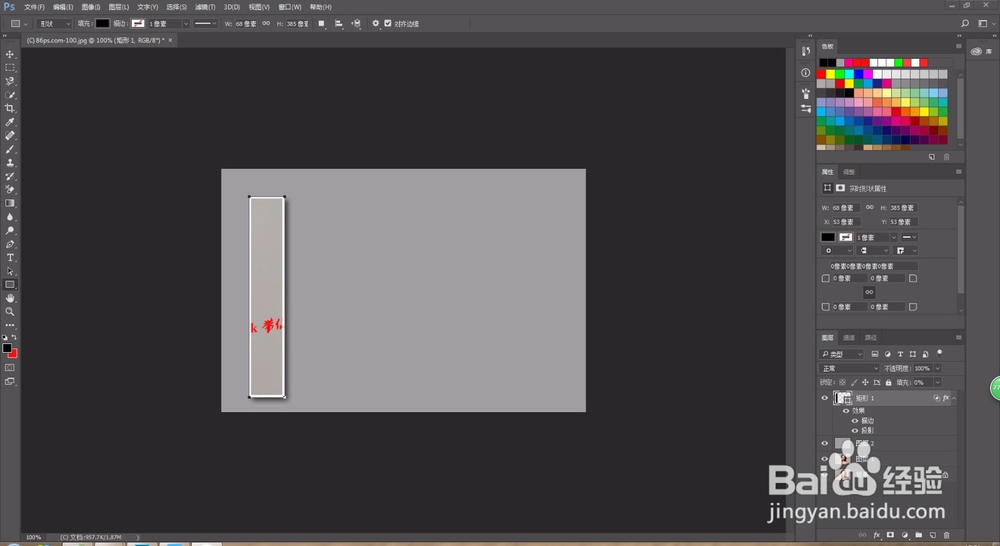
Task: Open the search icon at top right
Action: tap(965, 24)
